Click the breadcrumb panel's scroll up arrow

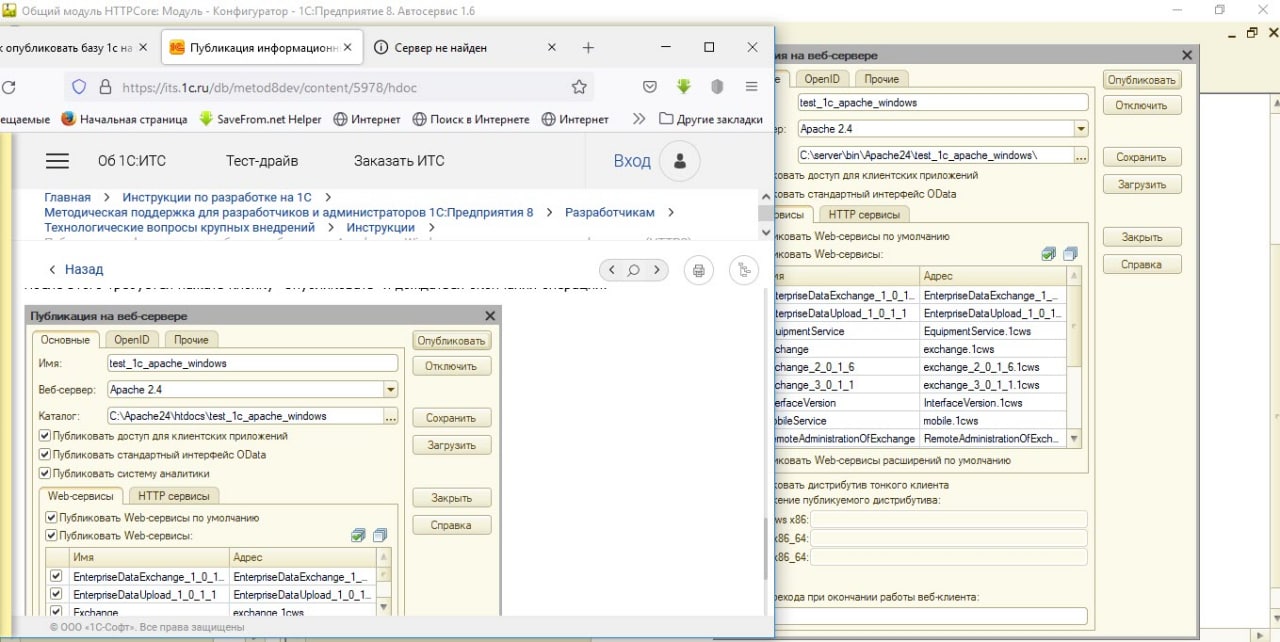tap(766, 195)
